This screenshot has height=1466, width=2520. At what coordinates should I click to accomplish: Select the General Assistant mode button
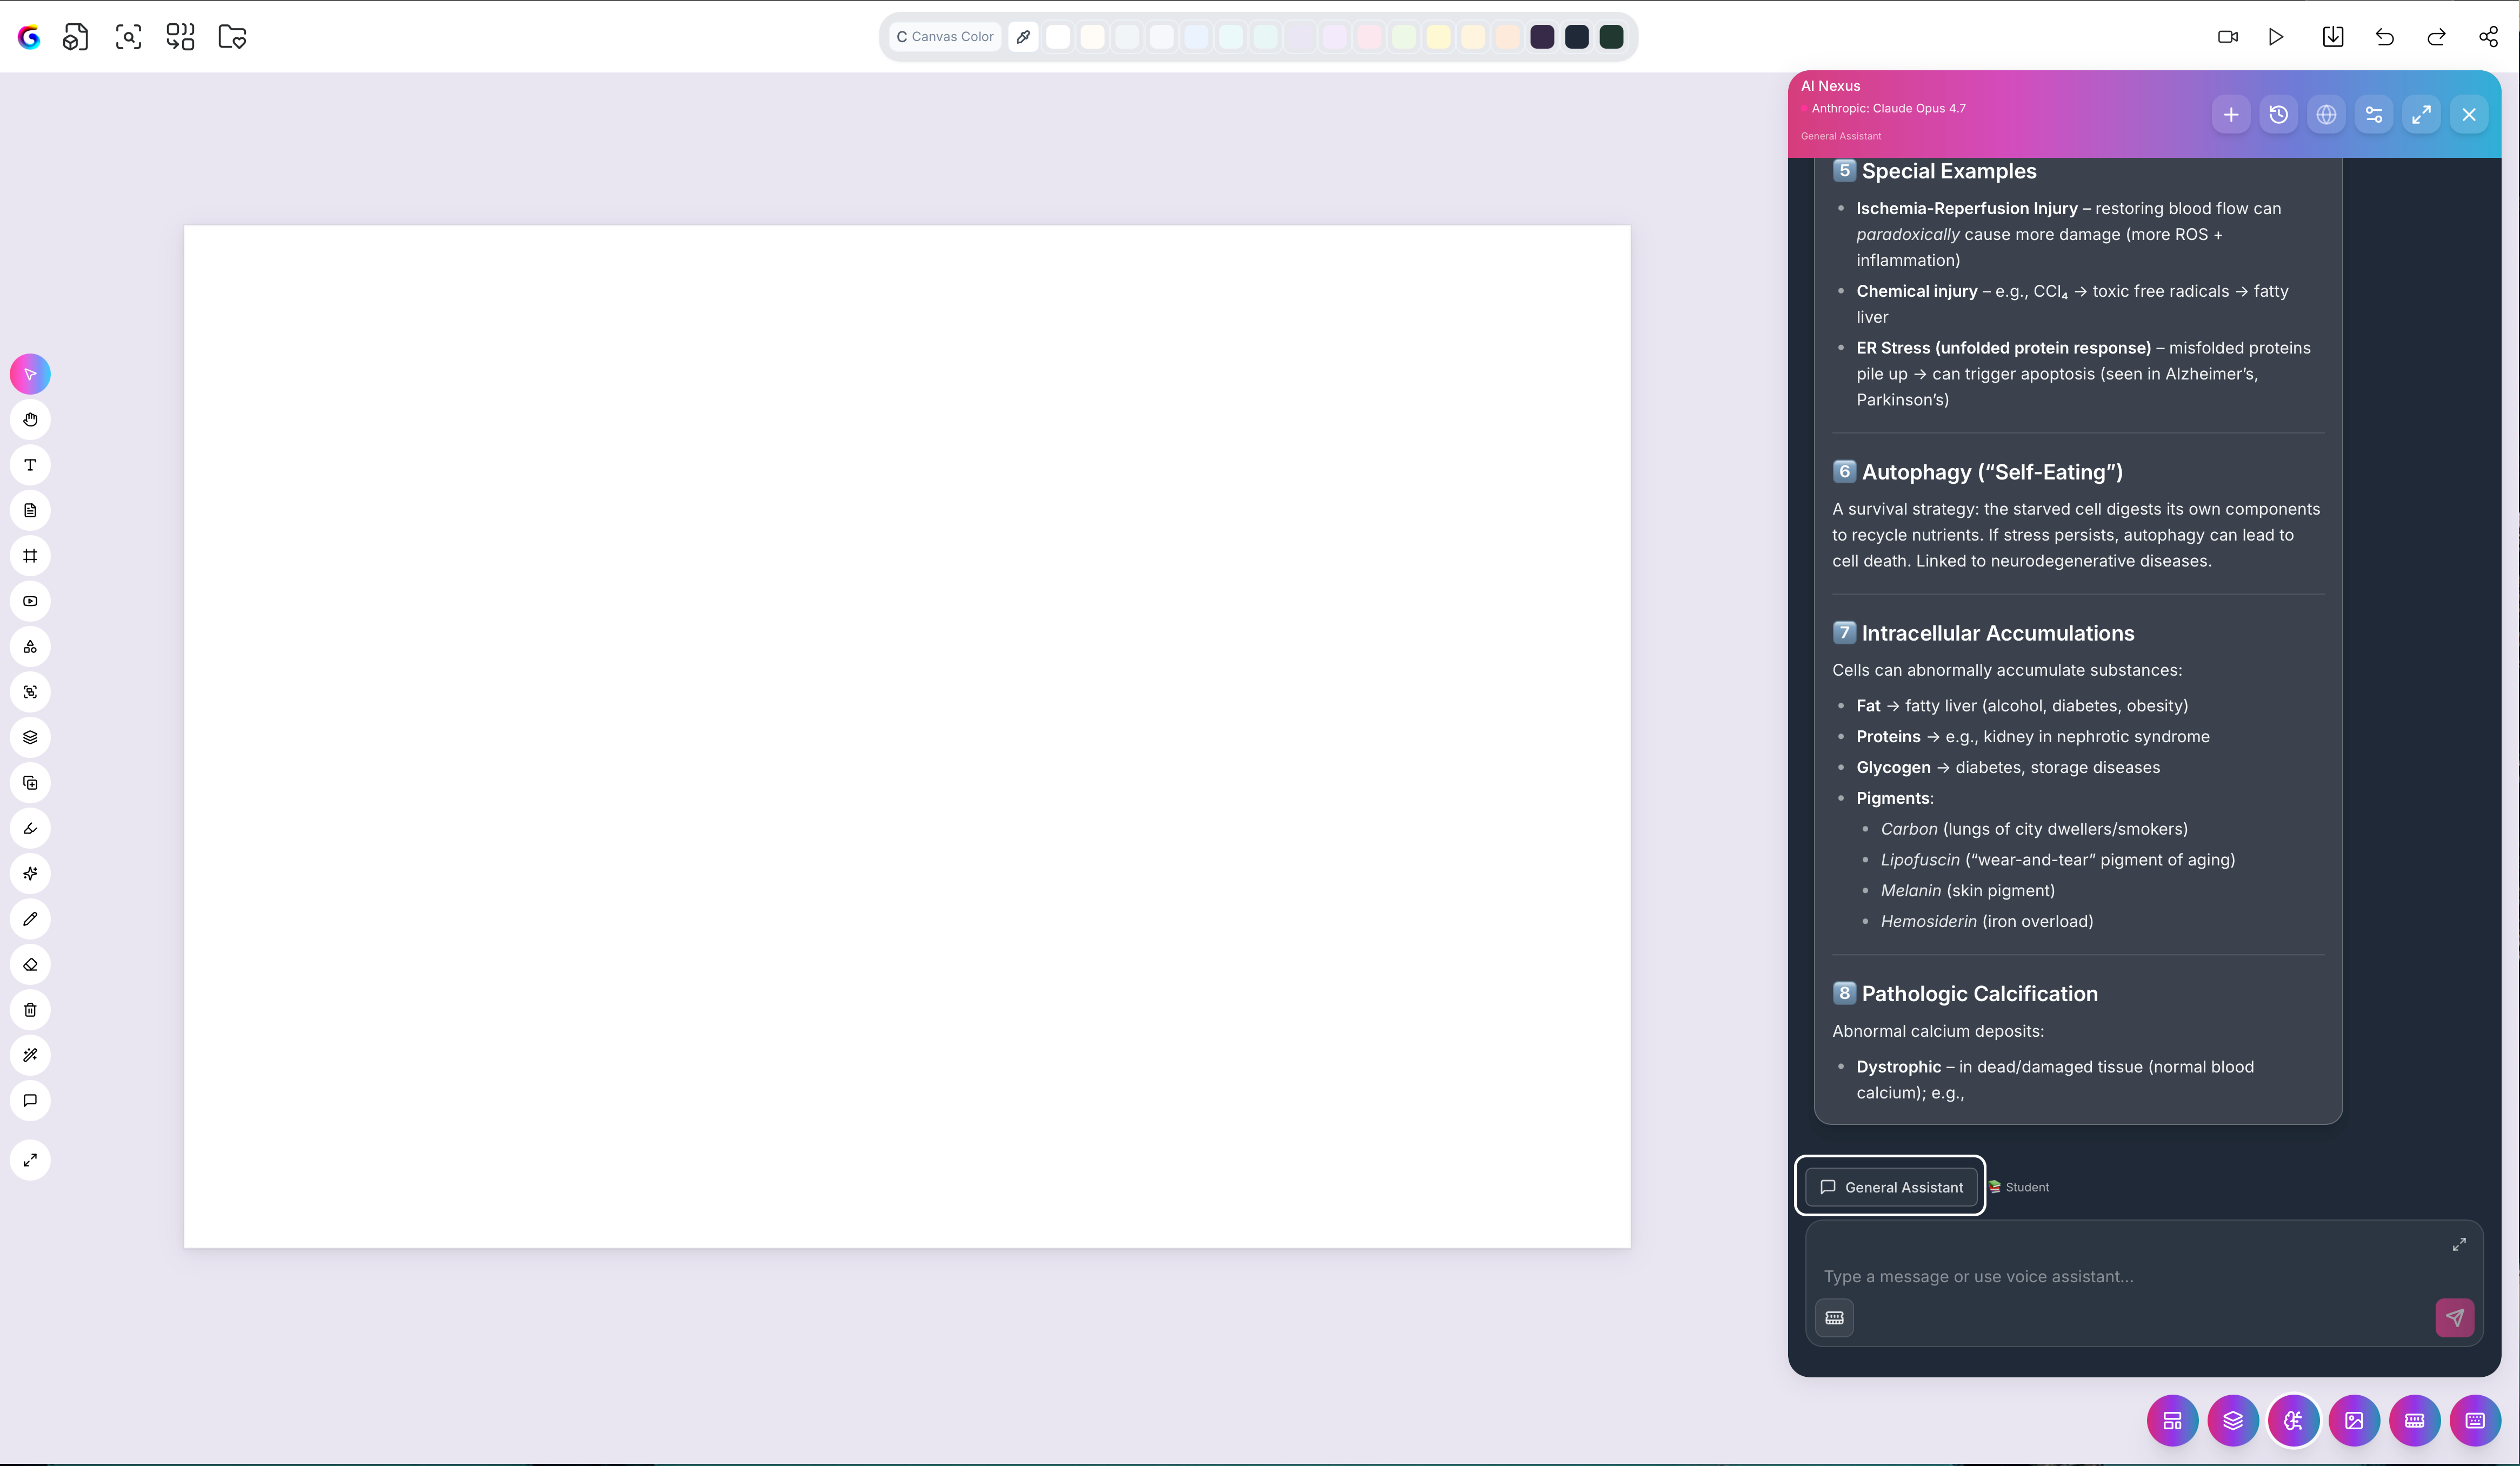click(1890, 1187)
